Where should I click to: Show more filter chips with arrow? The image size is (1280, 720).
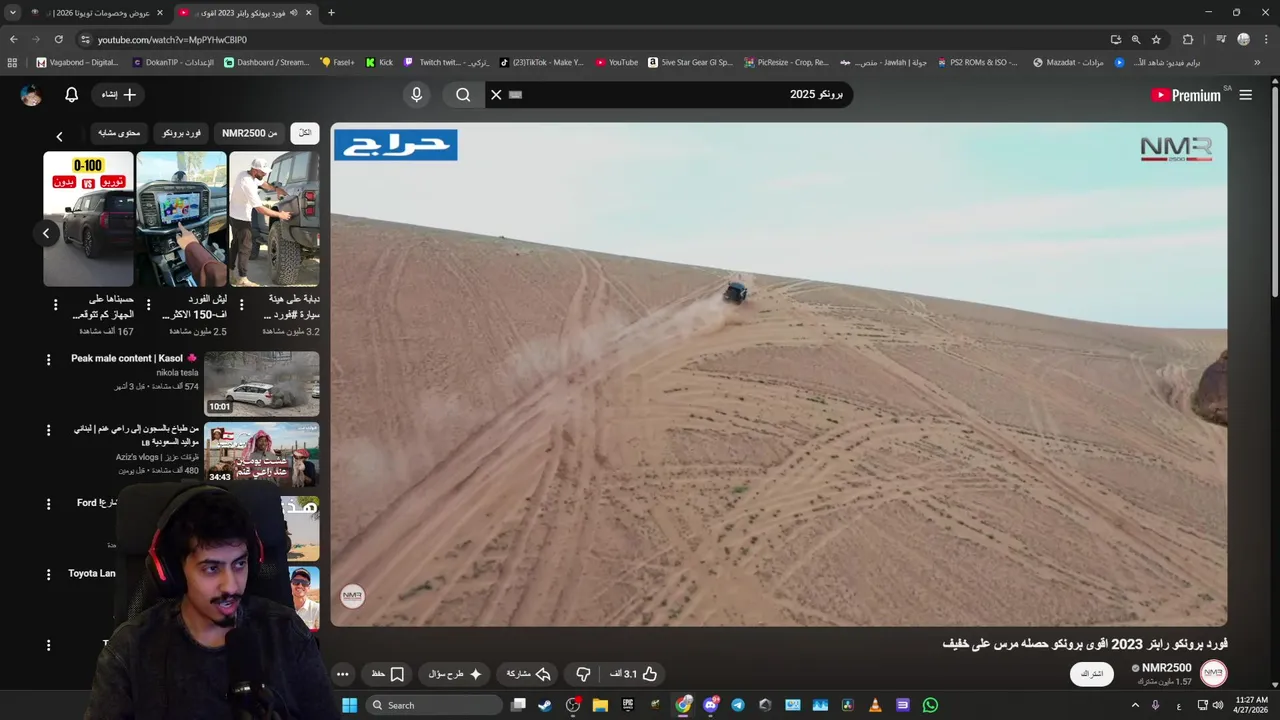point(59,136)
